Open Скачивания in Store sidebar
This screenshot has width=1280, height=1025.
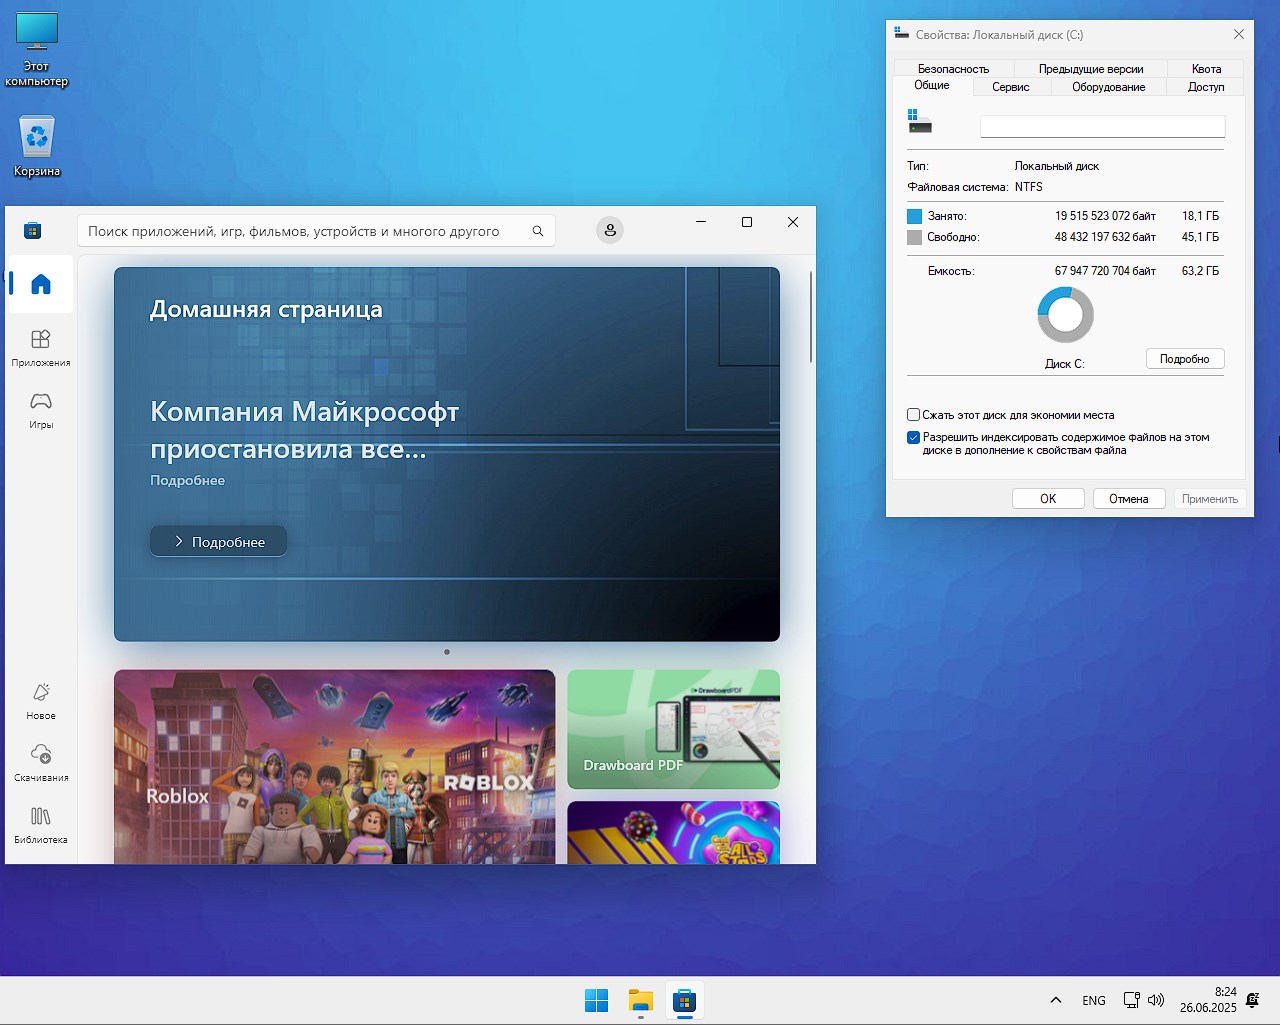41,762
